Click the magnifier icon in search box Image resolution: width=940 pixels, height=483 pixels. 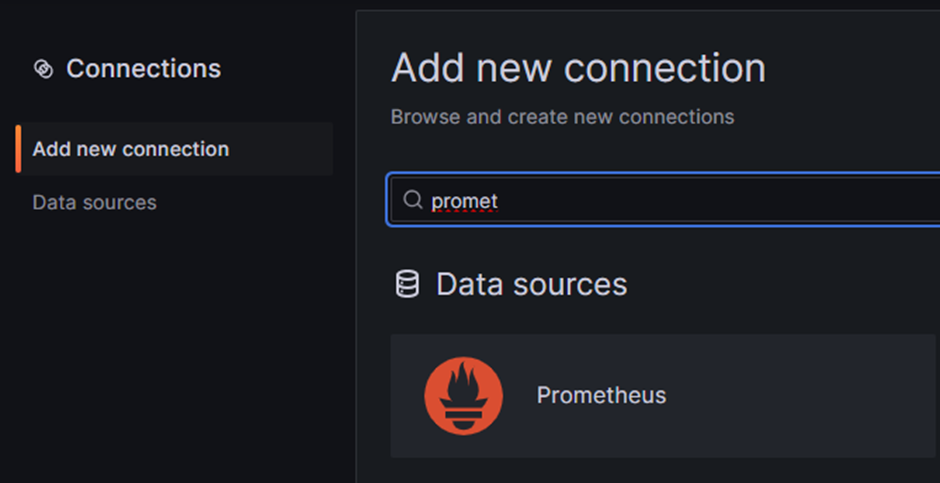tap(412, 201)
